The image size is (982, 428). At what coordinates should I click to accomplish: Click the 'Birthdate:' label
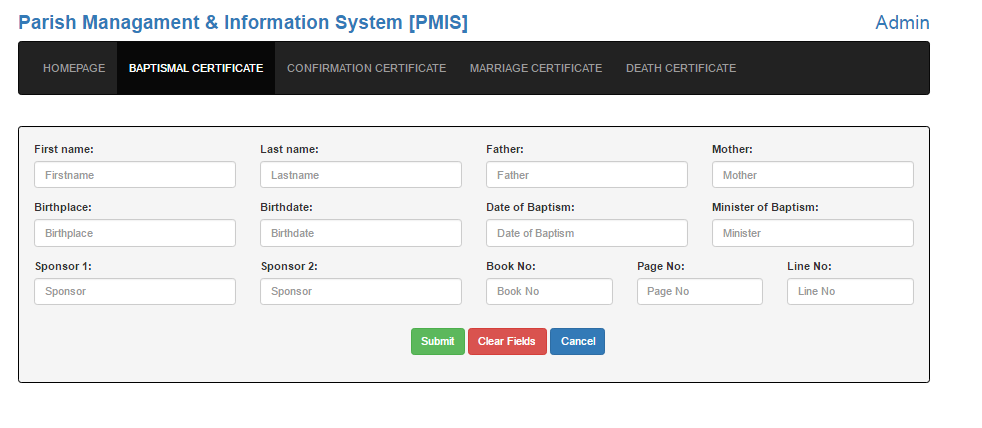tap(286, 207)
